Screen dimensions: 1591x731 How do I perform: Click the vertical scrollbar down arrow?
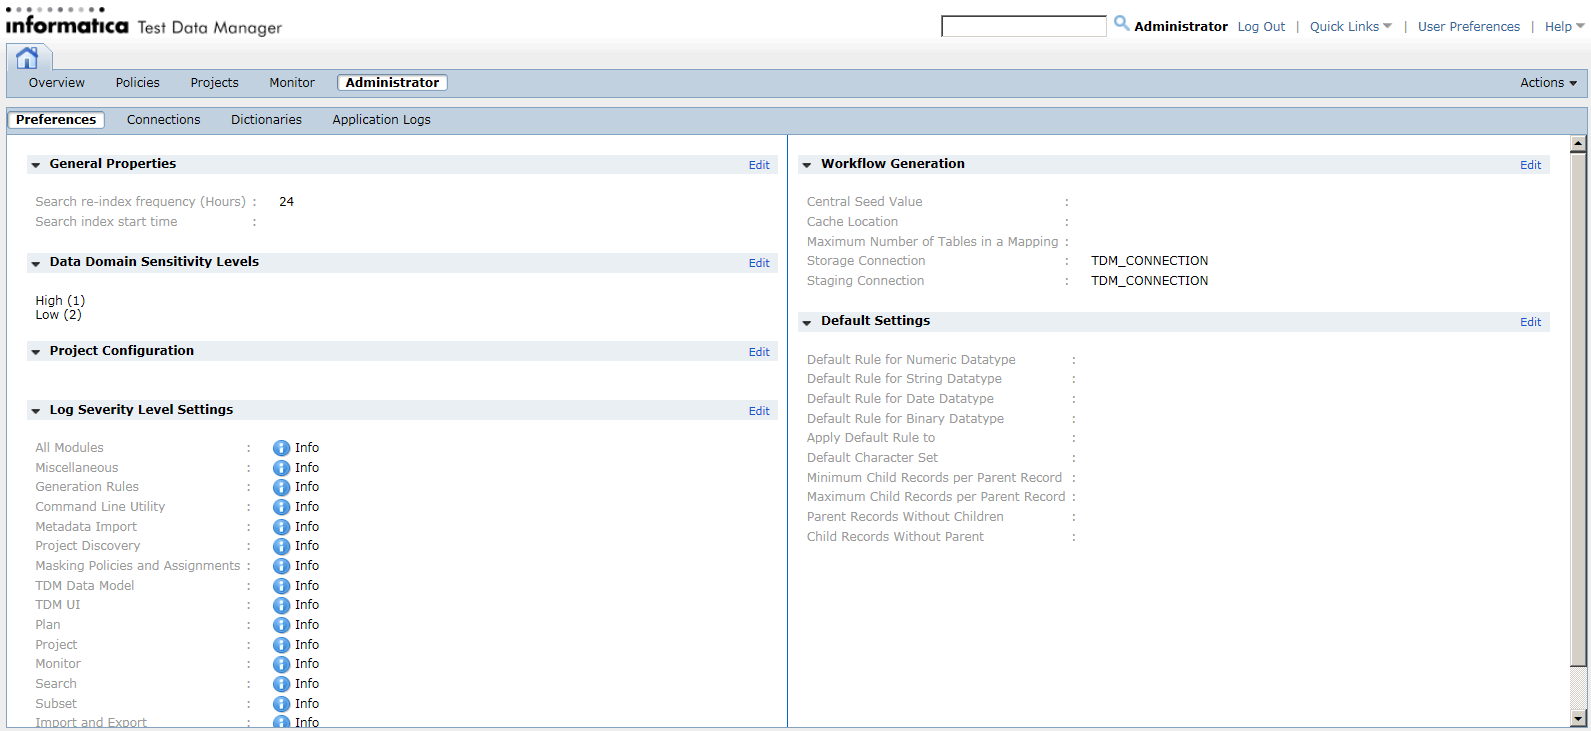click(1579, 718)
